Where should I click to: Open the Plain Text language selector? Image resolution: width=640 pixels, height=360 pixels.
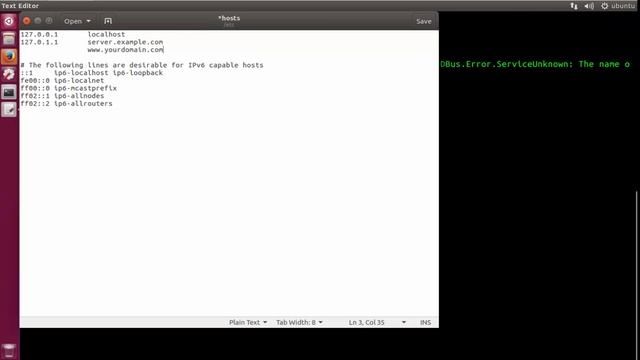pyautogui.click(x=248, y=322)
